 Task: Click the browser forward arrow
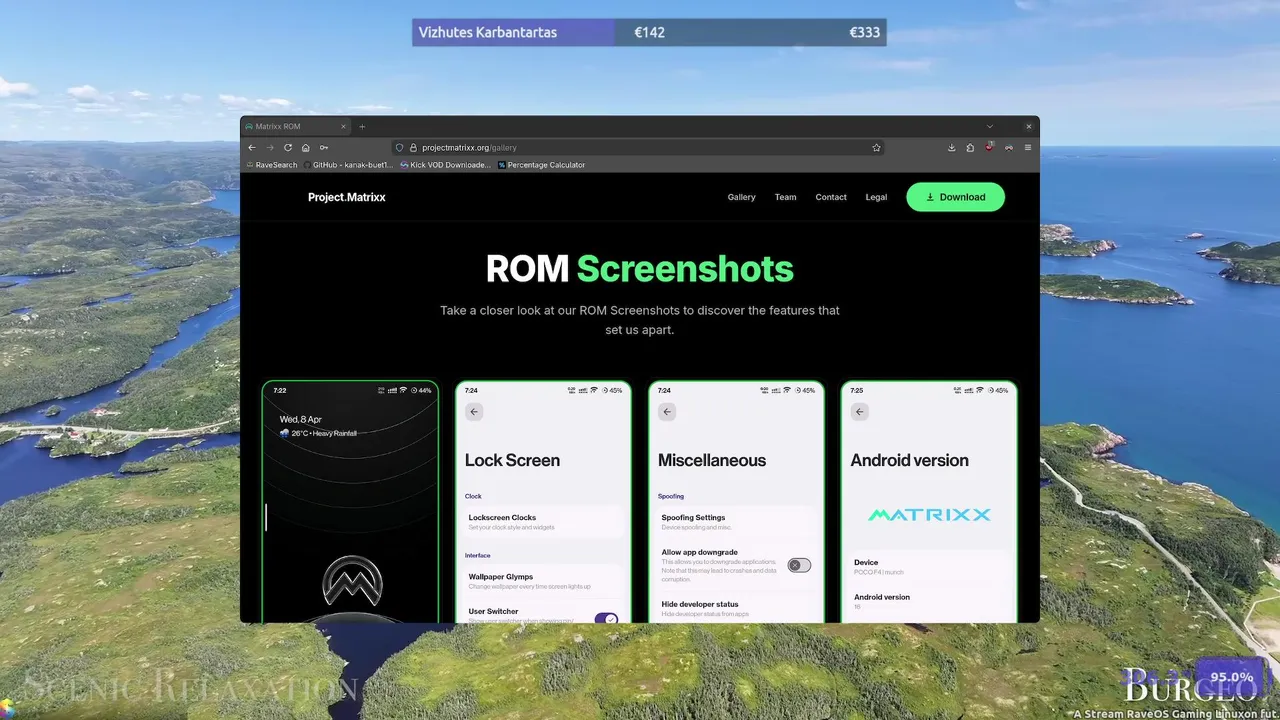pos(270,147)
